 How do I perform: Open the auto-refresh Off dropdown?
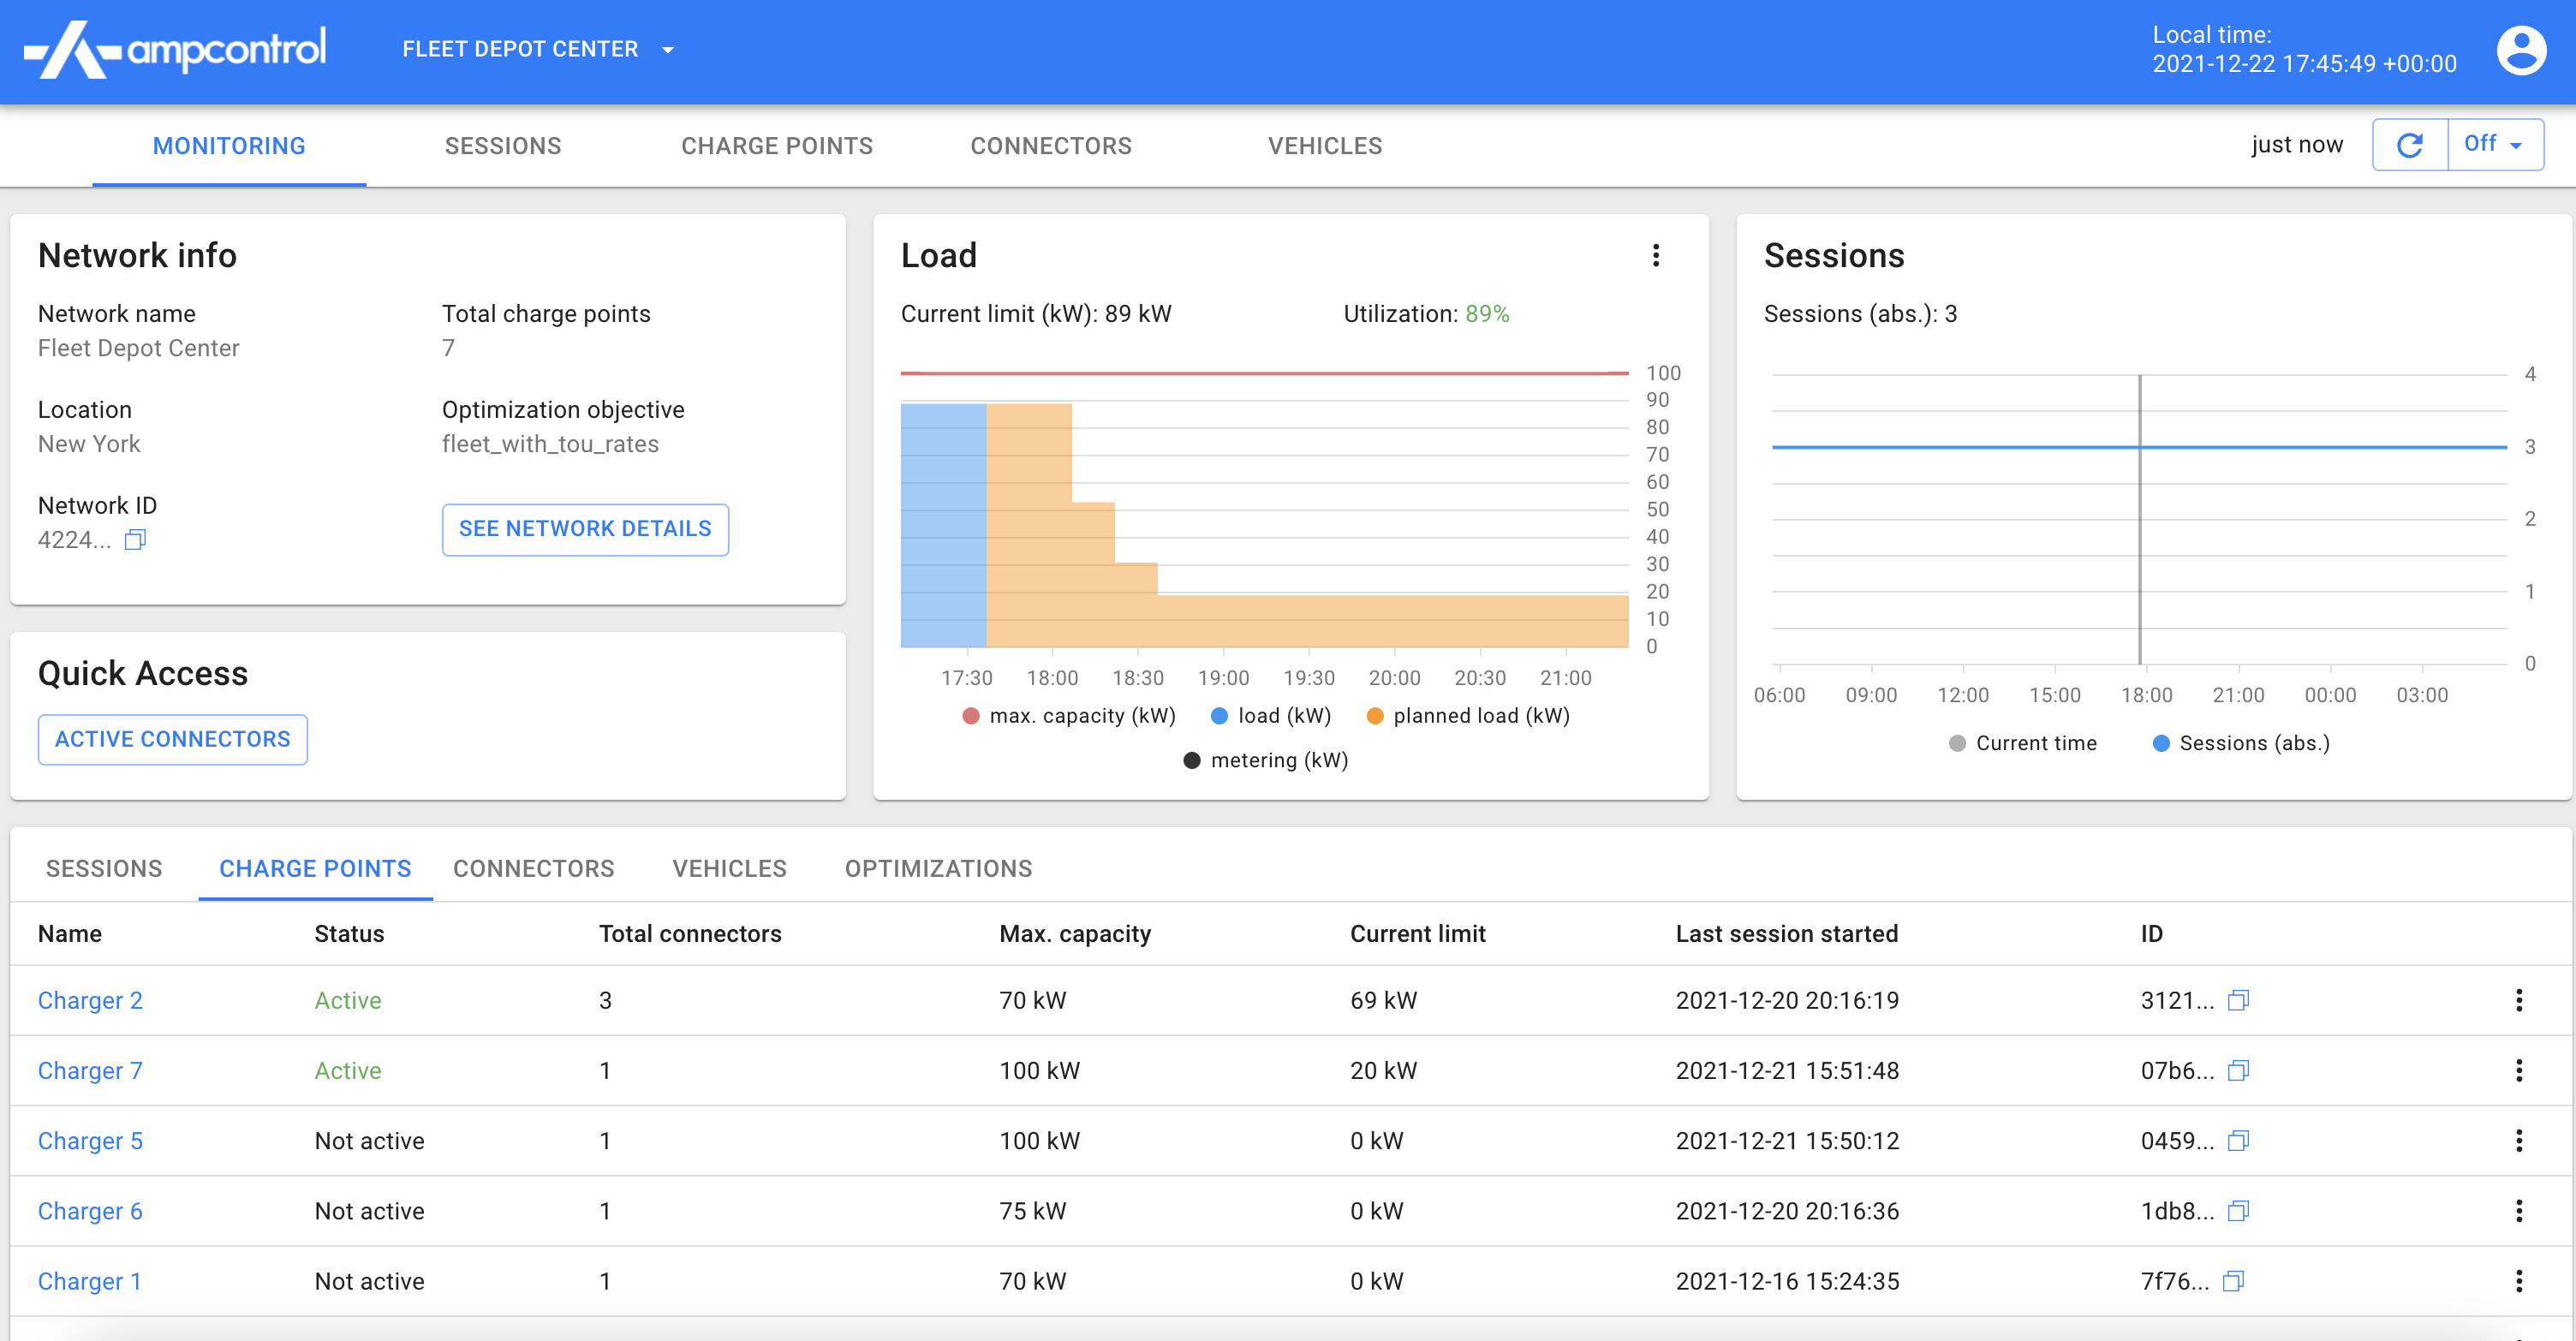point(2494,145)
